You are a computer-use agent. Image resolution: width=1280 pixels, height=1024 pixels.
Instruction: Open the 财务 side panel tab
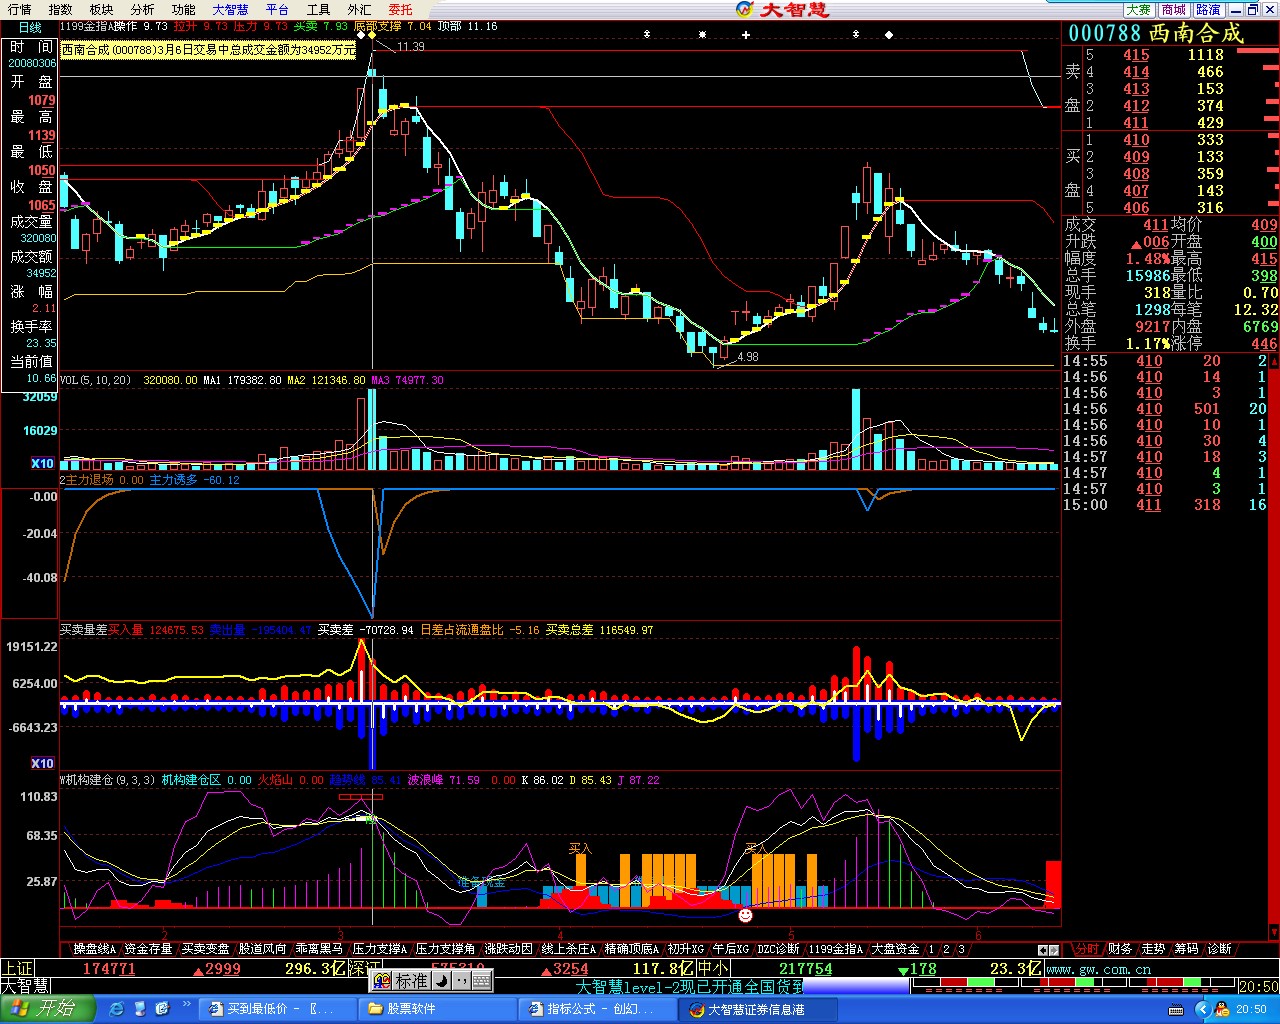point(1120,949)
